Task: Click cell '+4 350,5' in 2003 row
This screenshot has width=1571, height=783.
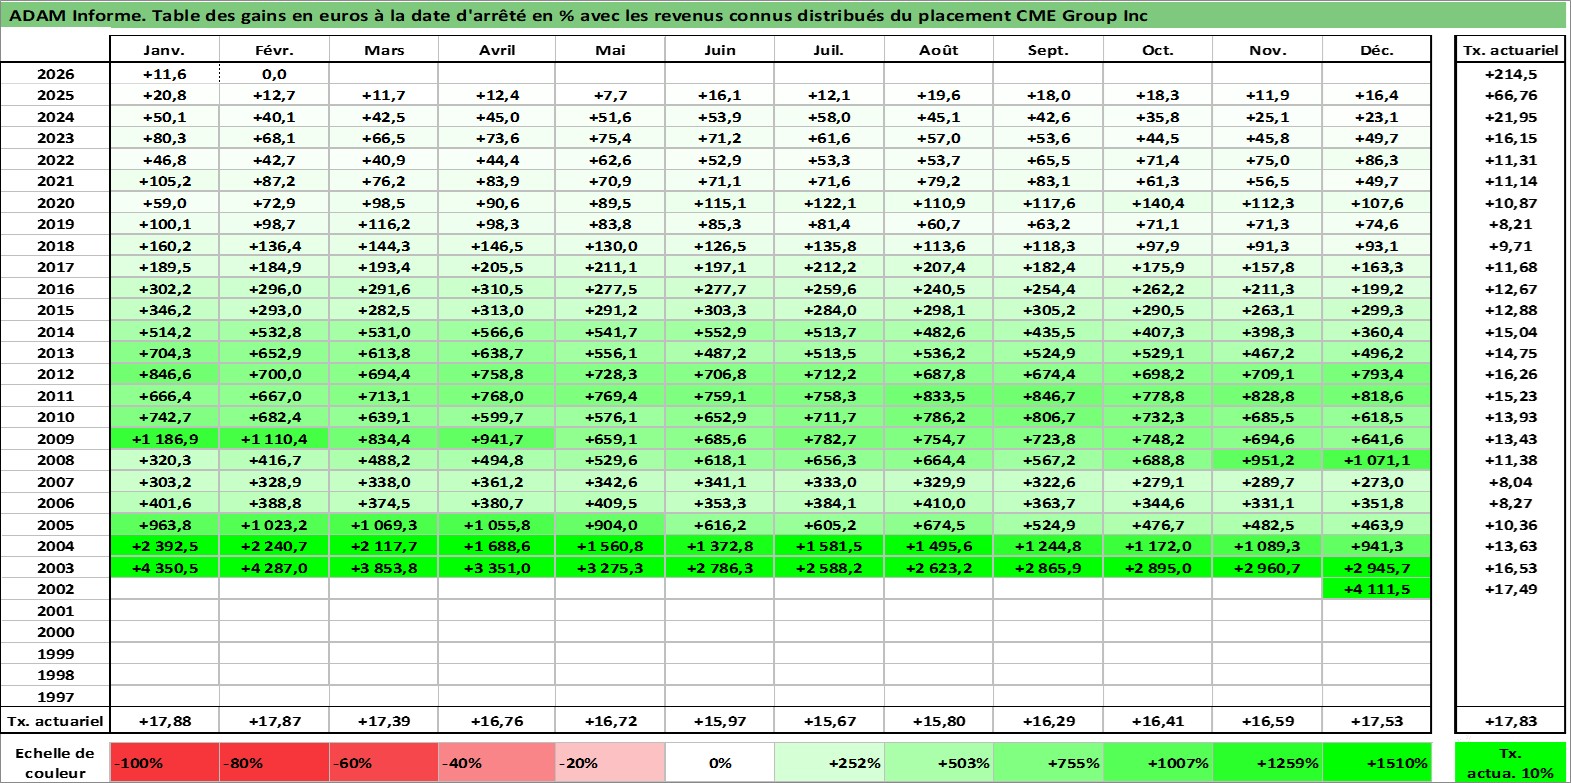Action: (164, 568)
